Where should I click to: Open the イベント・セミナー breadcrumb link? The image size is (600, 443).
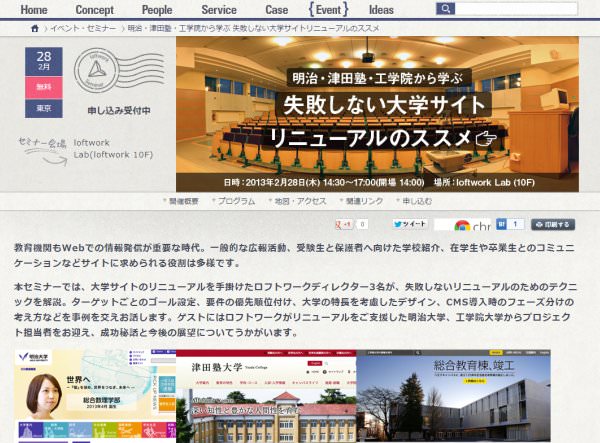(x=83, y=28)
